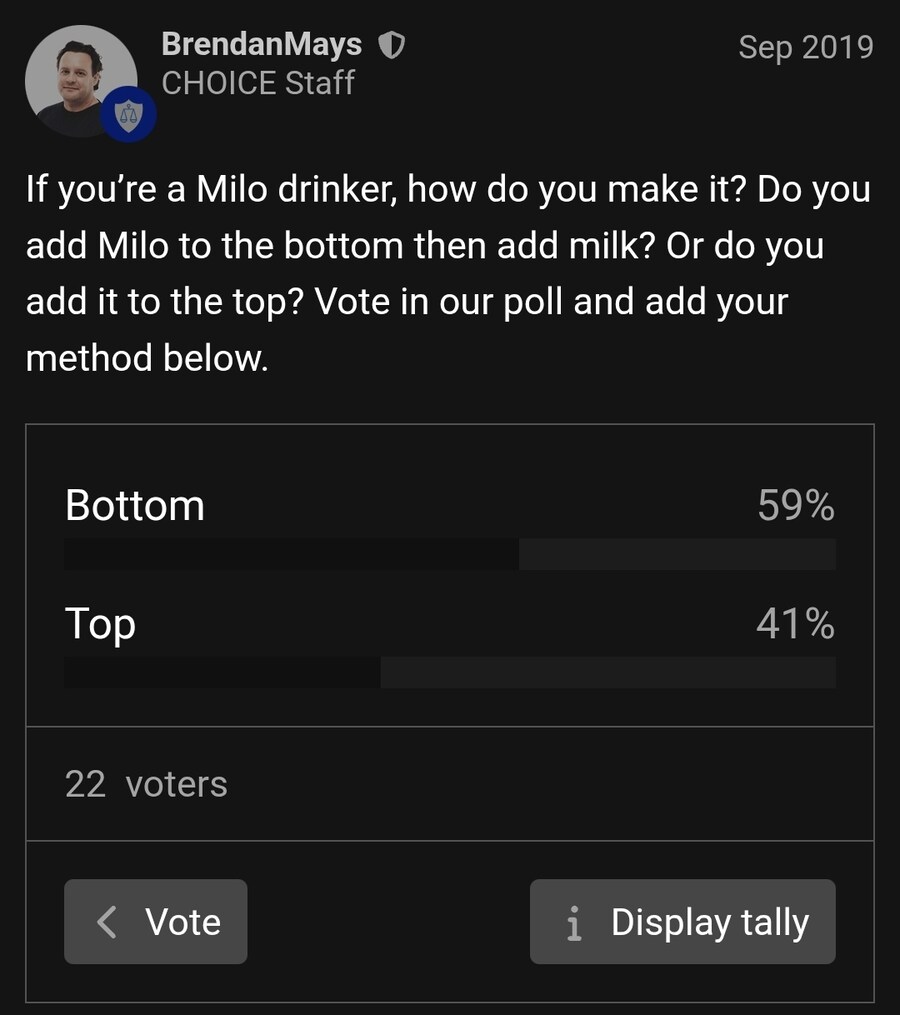Click the Bottom option's progress bar

[x=450, y=554]
